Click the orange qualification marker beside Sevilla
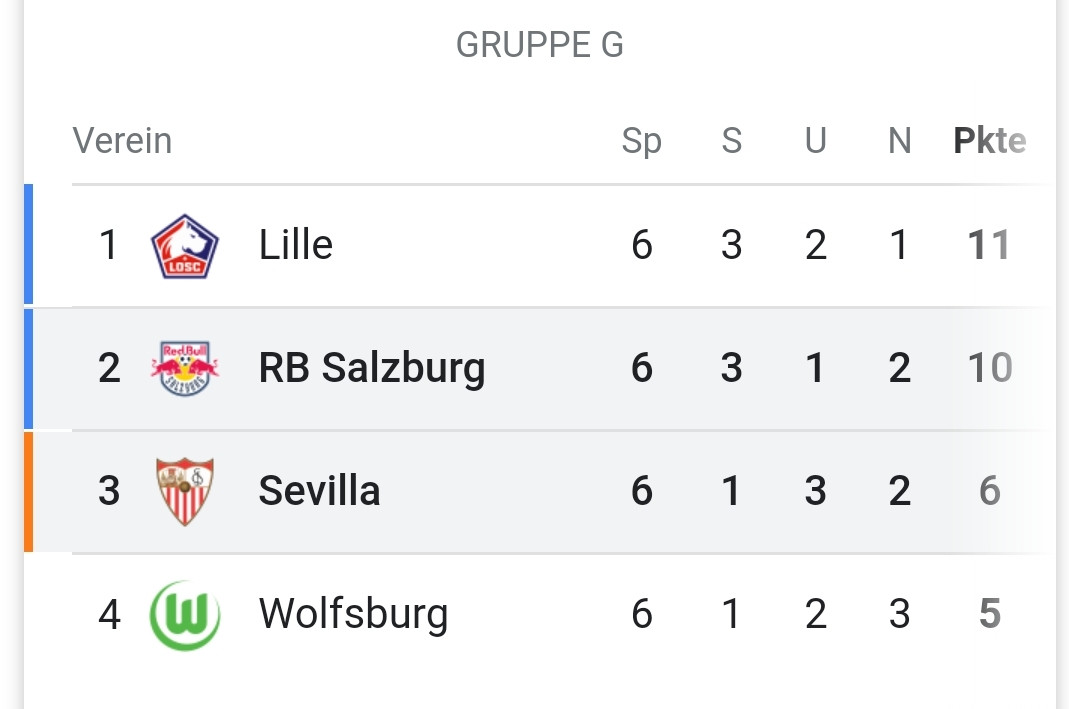The image size is (1069, 709). tap(29, 491)
